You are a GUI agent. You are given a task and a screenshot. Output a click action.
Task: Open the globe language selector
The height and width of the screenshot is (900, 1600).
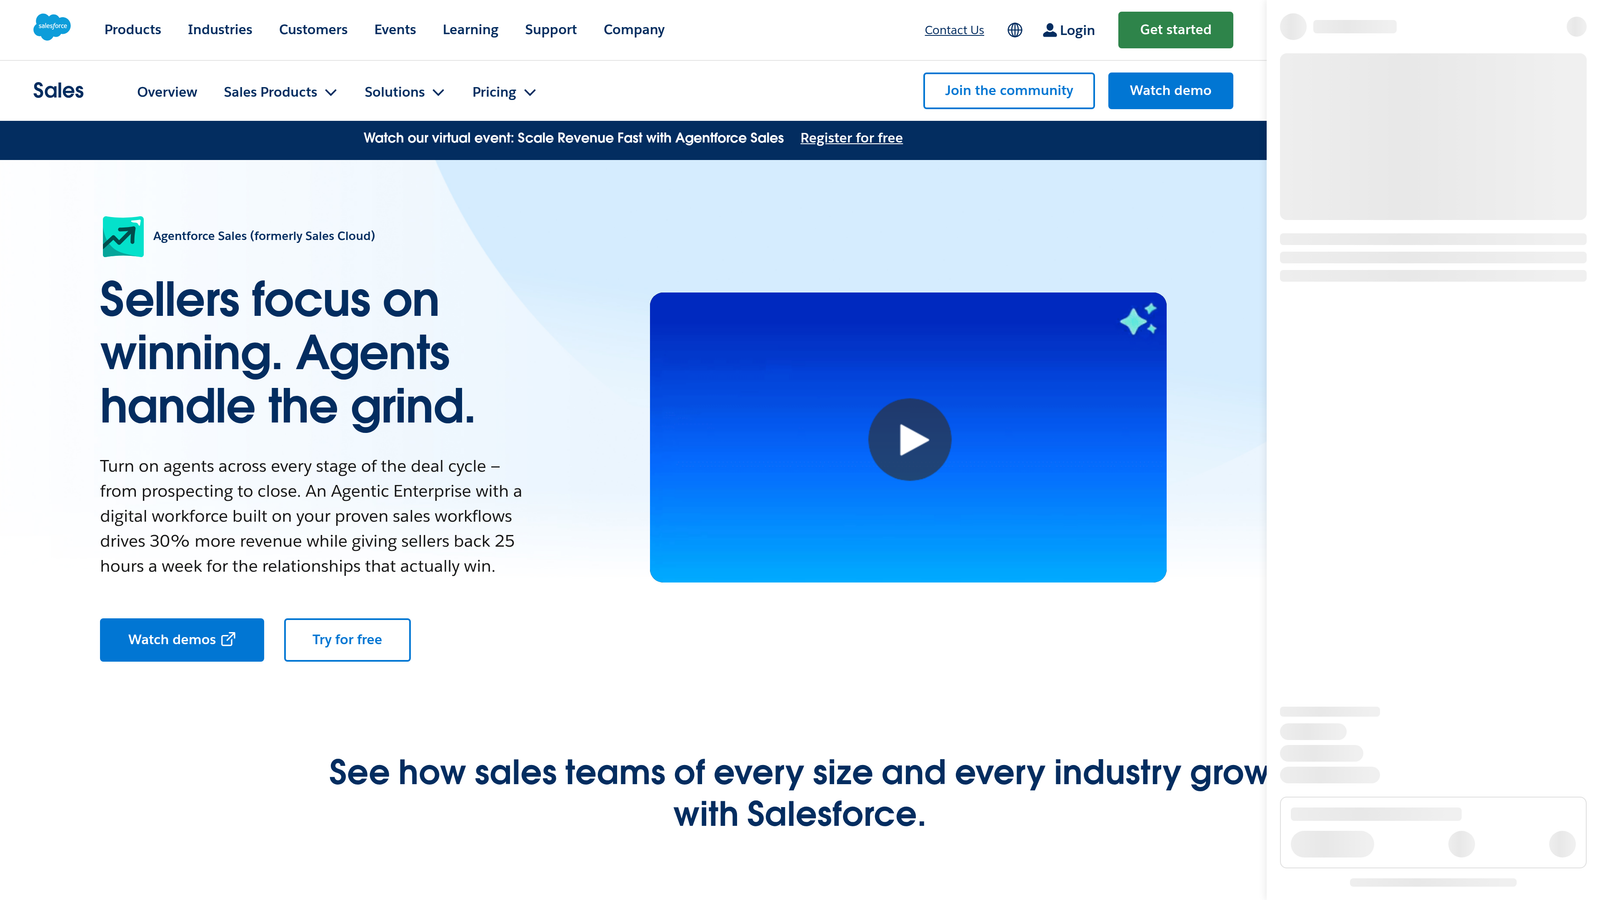[x=1015, y=30]
